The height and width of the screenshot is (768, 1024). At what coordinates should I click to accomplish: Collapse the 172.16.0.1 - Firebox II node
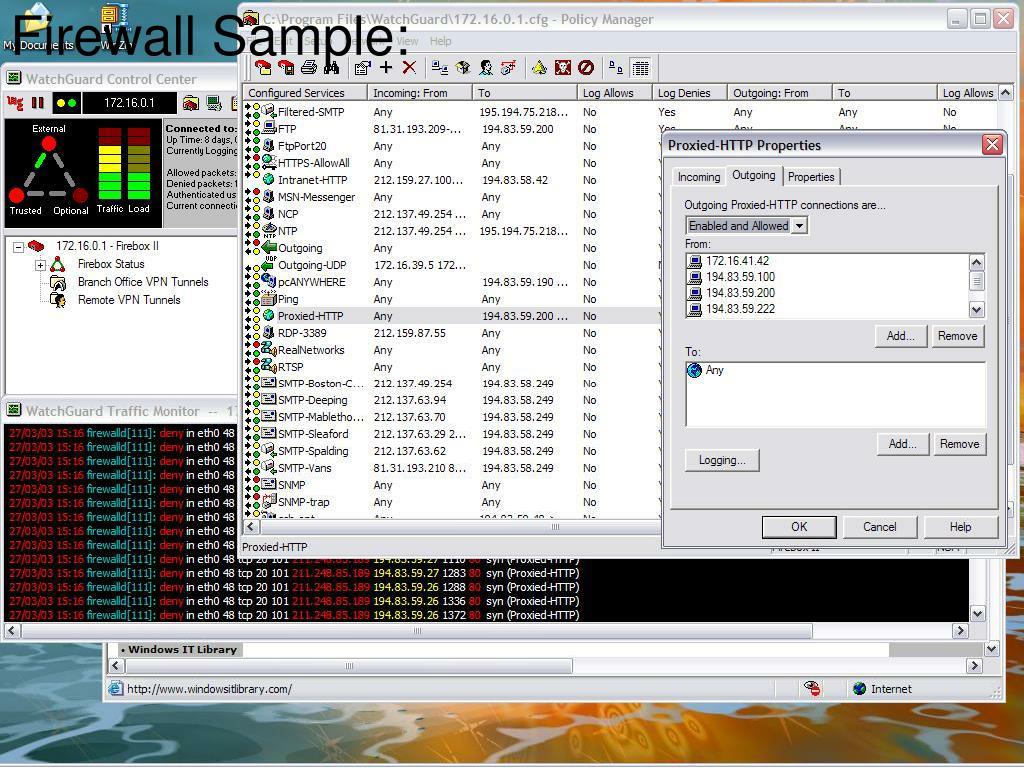[x=19, y=247]
